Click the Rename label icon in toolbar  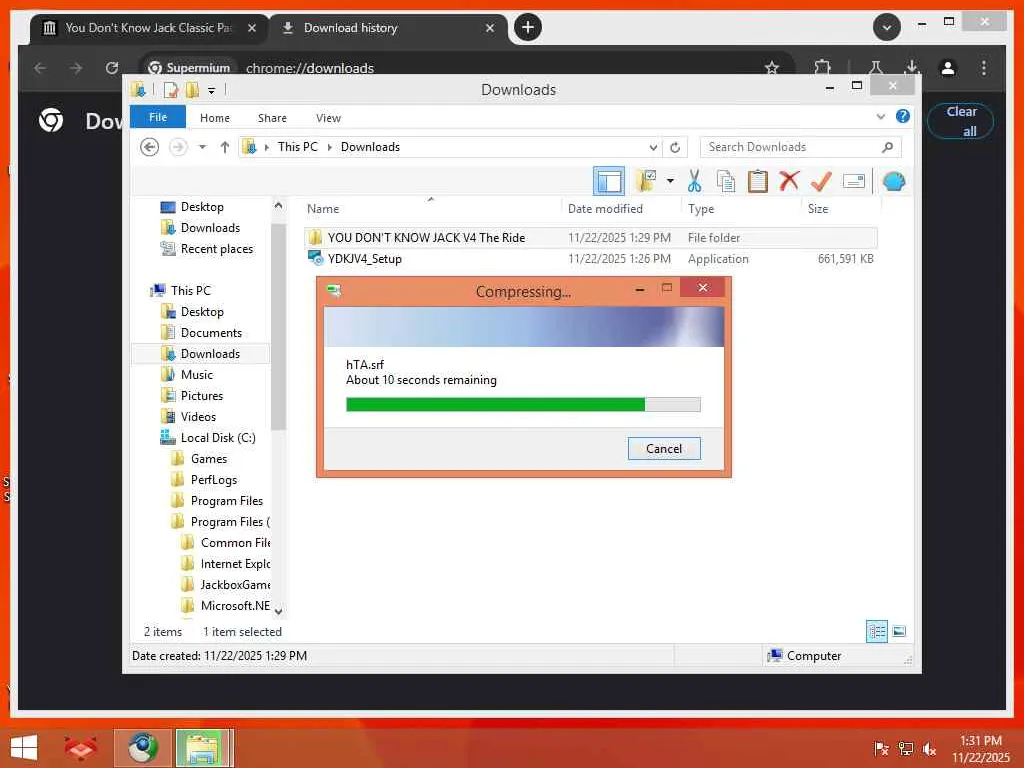click(x=854, y=181)
